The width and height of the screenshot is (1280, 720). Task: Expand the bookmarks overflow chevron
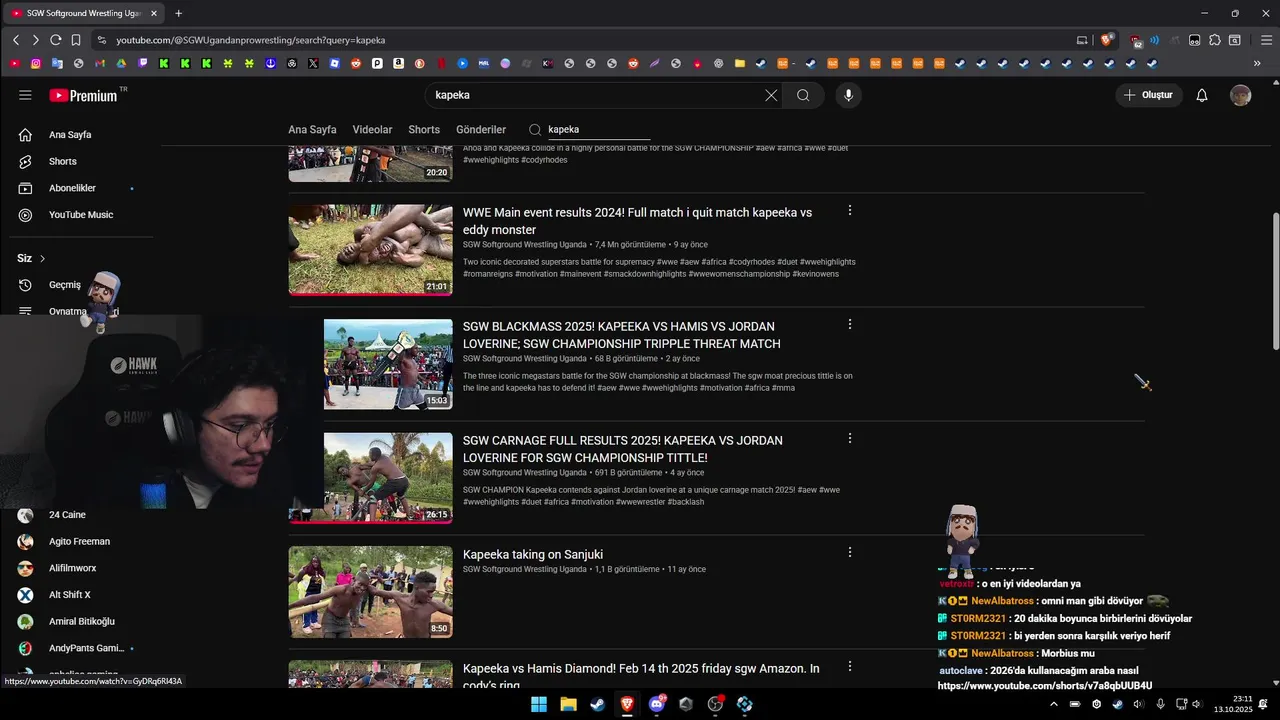point(1257,63)
